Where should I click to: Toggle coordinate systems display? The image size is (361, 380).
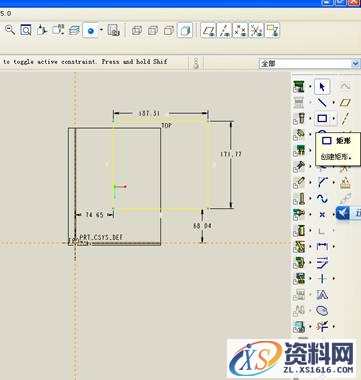coord(256,30)
